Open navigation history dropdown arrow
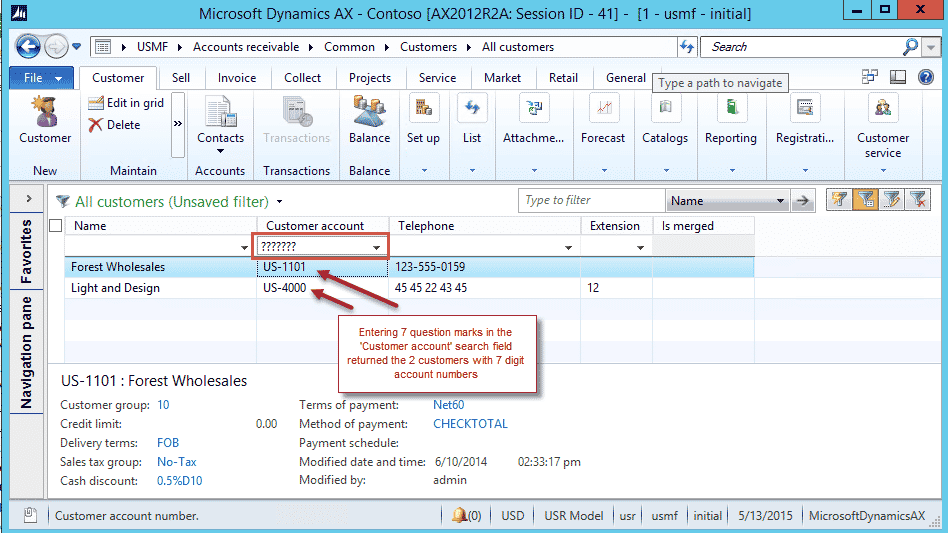The width and height of the screenshot is (948, 533). 77,46
